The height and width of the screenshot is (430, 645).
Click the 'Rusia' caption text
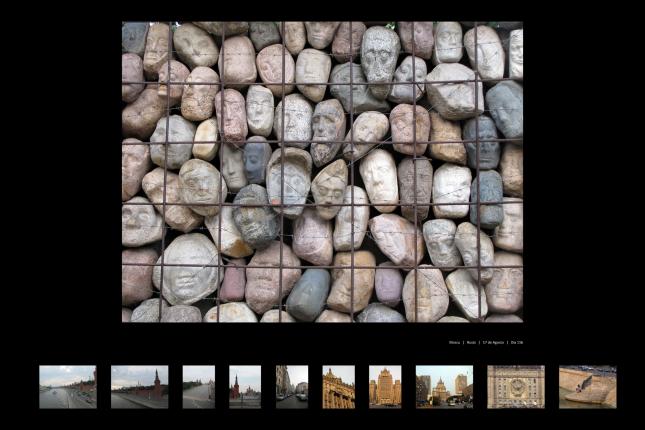tap(471, 342)
